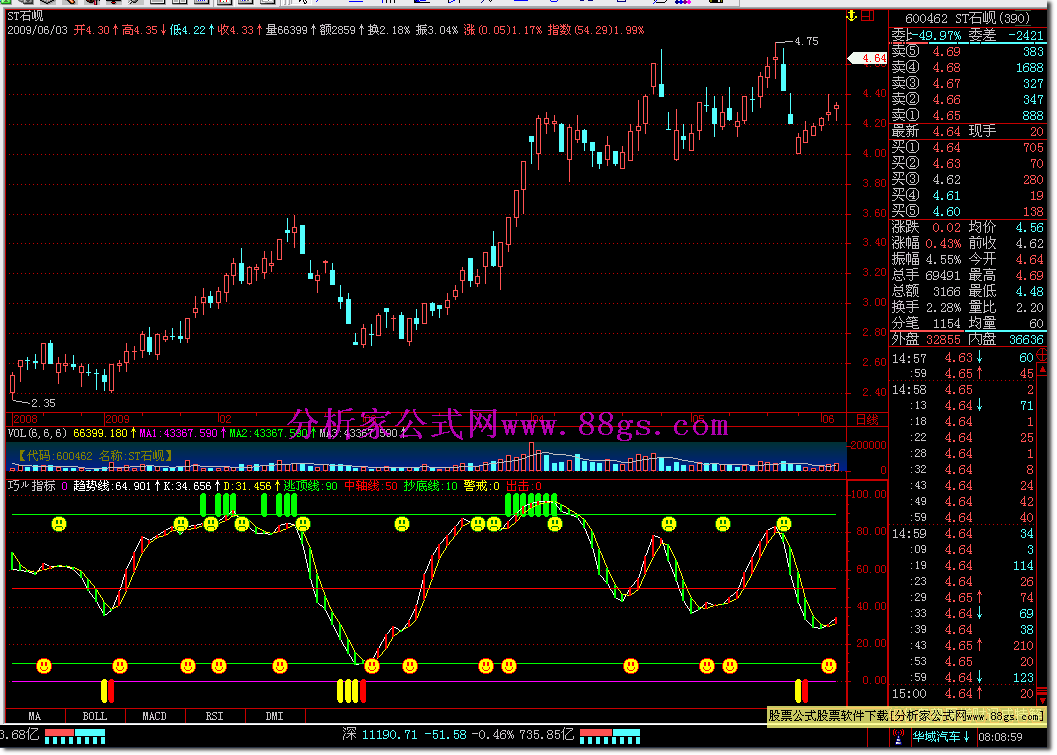Switch to the DMI indicator tab
1057x755 pixels.
point(274,716)
